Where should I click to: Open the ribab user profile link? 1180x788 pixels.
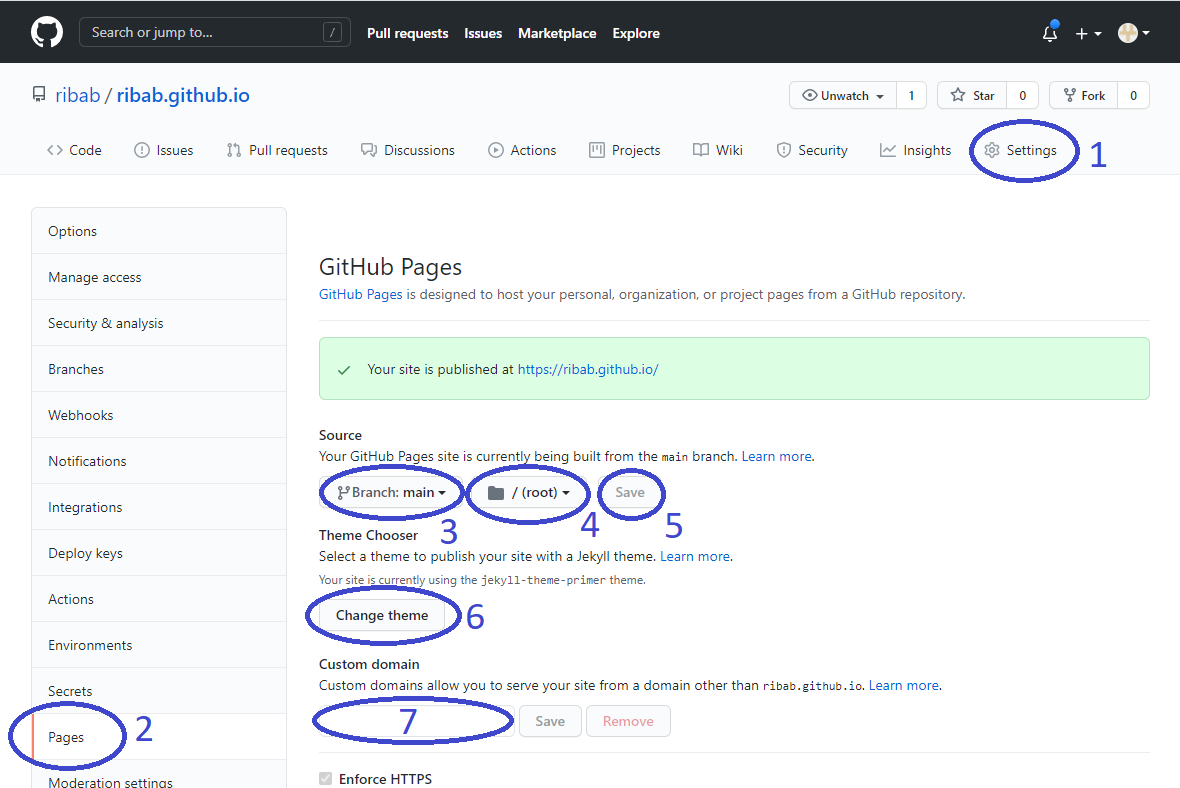point(78,96)
